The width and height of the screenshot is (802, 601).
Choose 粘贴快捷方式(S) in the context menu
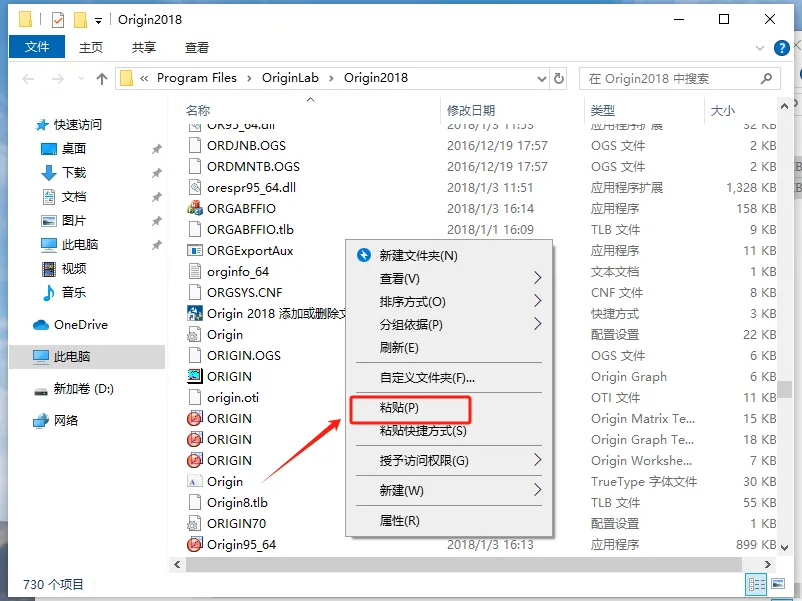pos(422,431)
